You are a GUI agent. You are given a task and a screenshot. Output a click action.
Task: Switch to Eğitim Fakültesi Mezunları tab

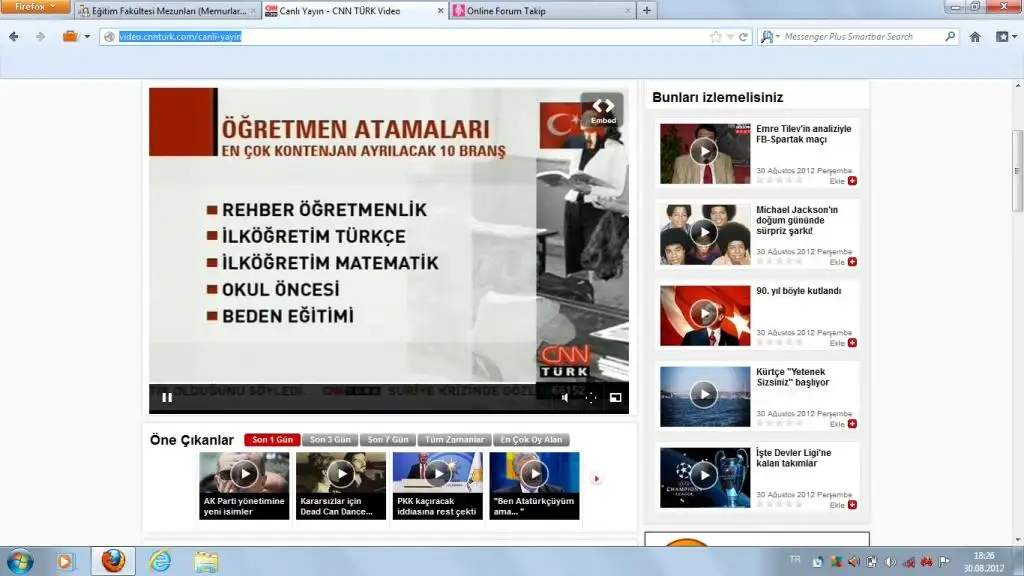click(167, 10)
